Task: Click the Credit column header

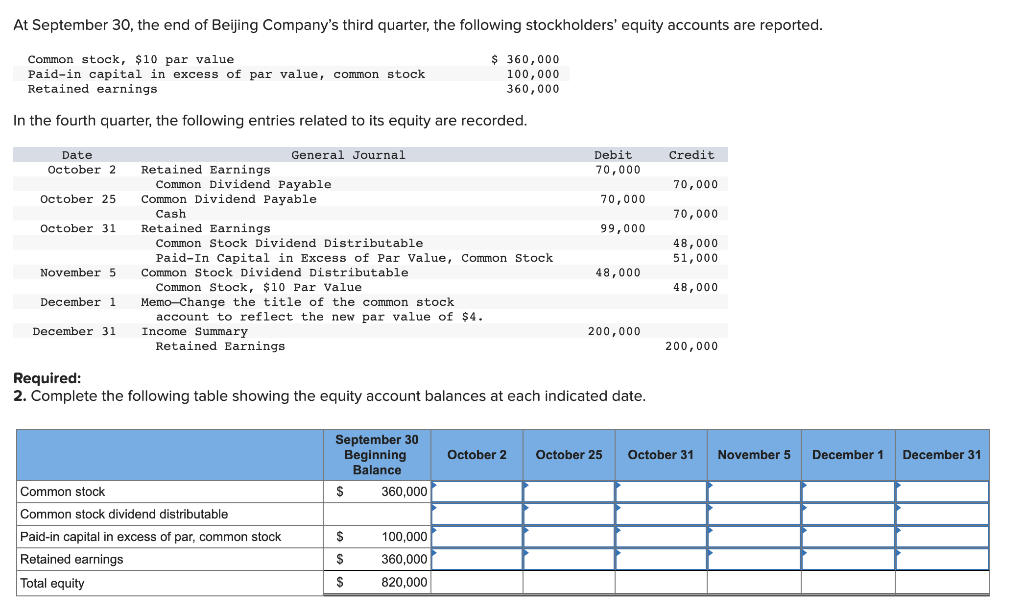Action: click(x=692, y=155)
